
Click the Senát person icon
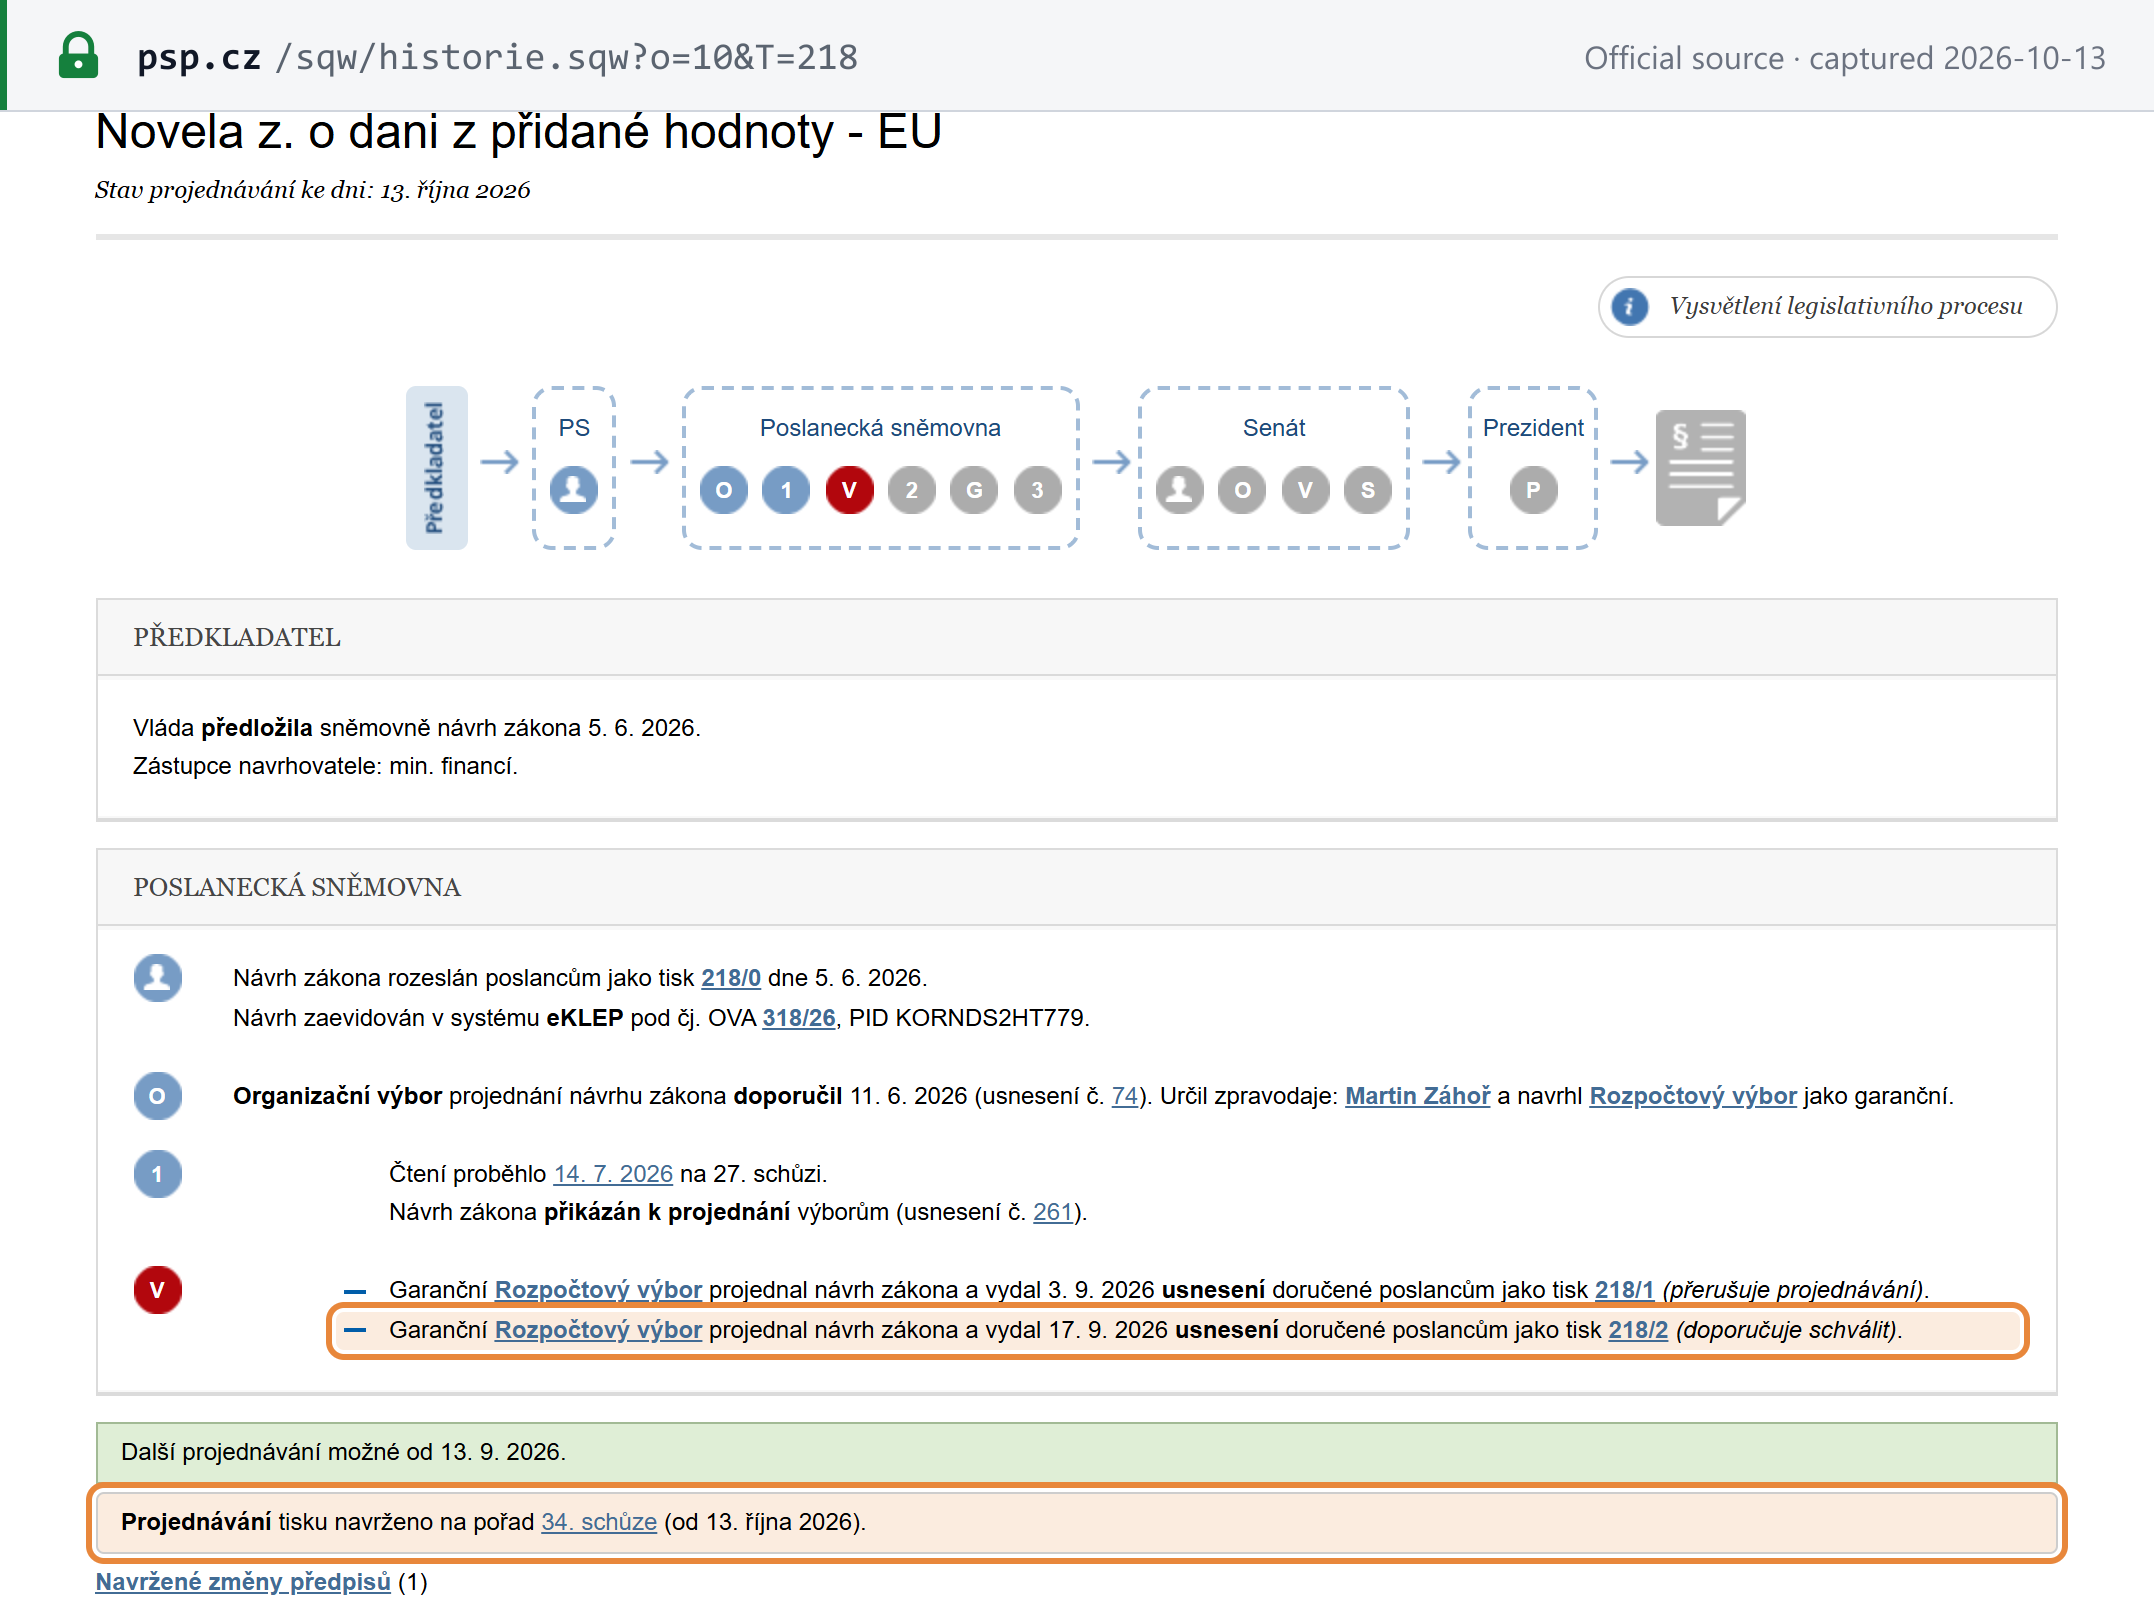1180,490
